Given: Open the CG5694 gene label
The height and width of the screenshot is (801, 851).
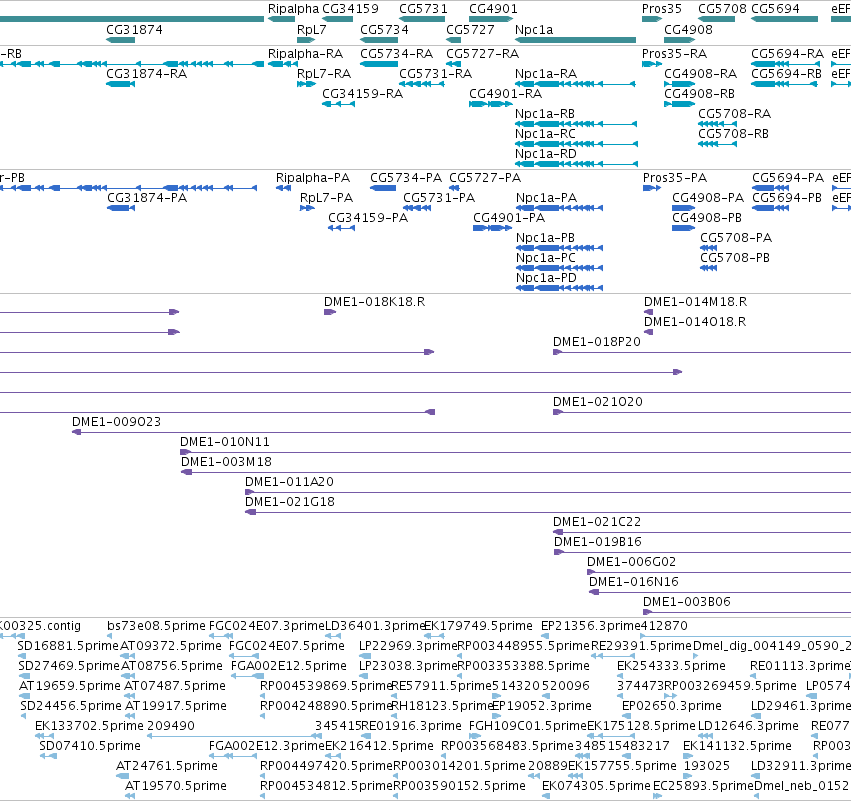Looking at the screenshot, I should [775, 9].
